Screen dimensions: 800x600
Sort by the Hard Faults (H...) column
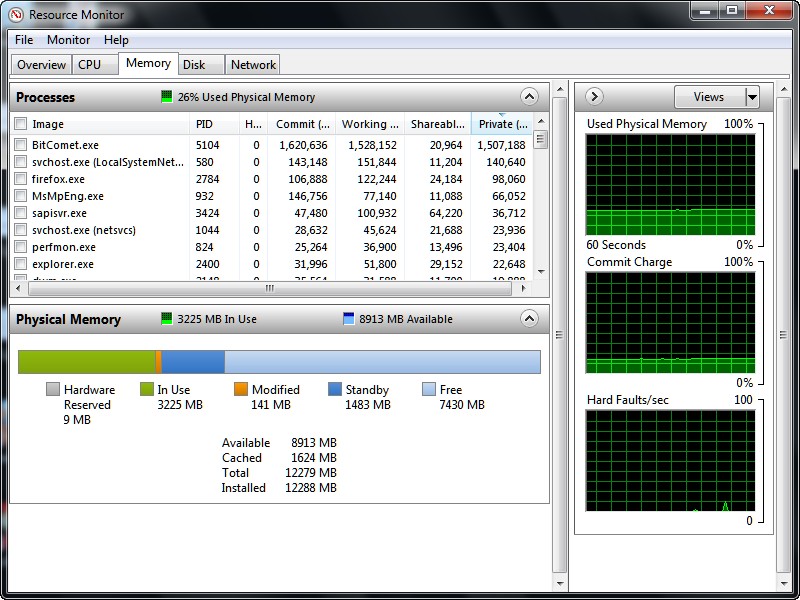[254, 124]
